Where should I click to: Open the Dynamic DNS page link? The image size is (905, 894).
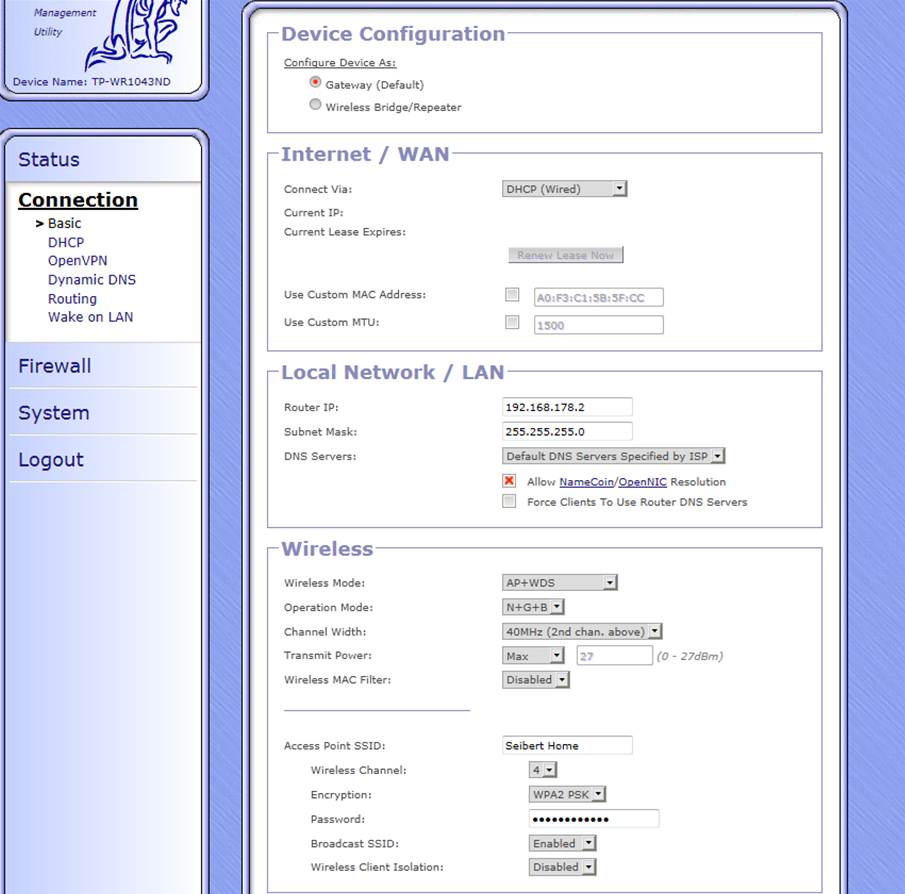click(92, 280)
